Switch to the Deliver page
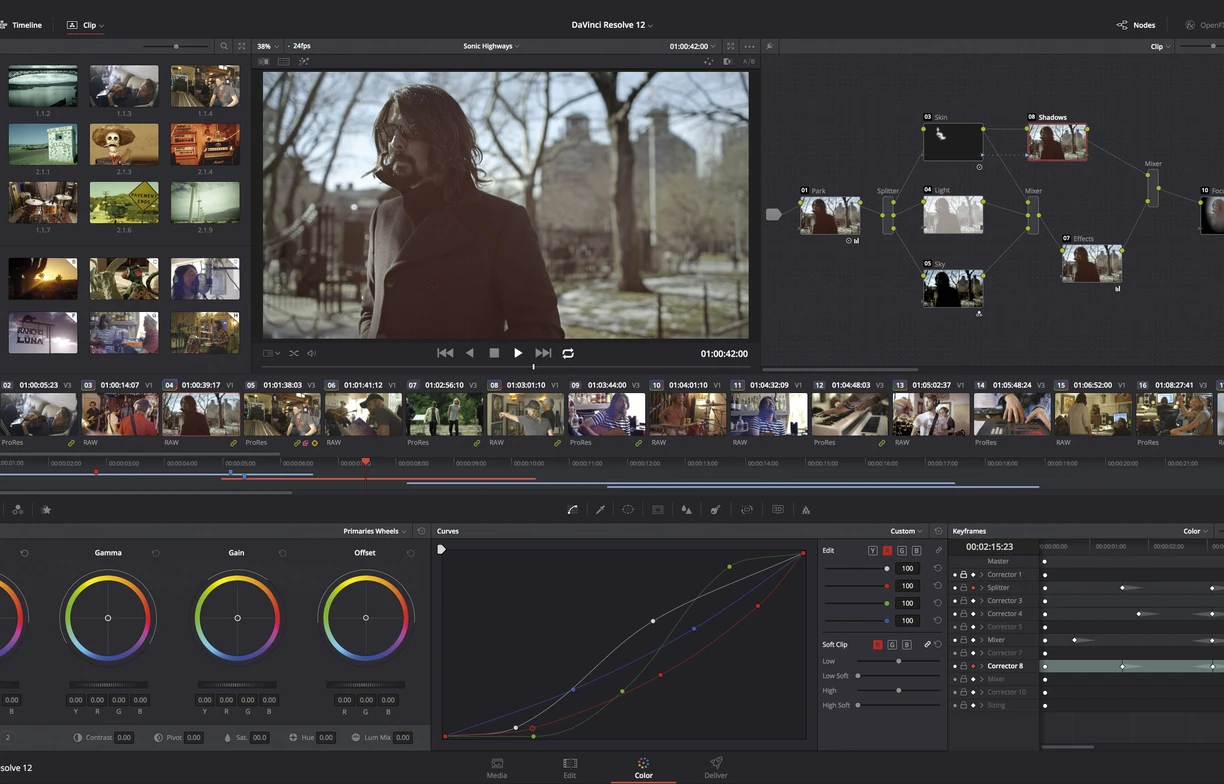Image resolution: width=1224 pixels, height=784 pixels. 715,766
